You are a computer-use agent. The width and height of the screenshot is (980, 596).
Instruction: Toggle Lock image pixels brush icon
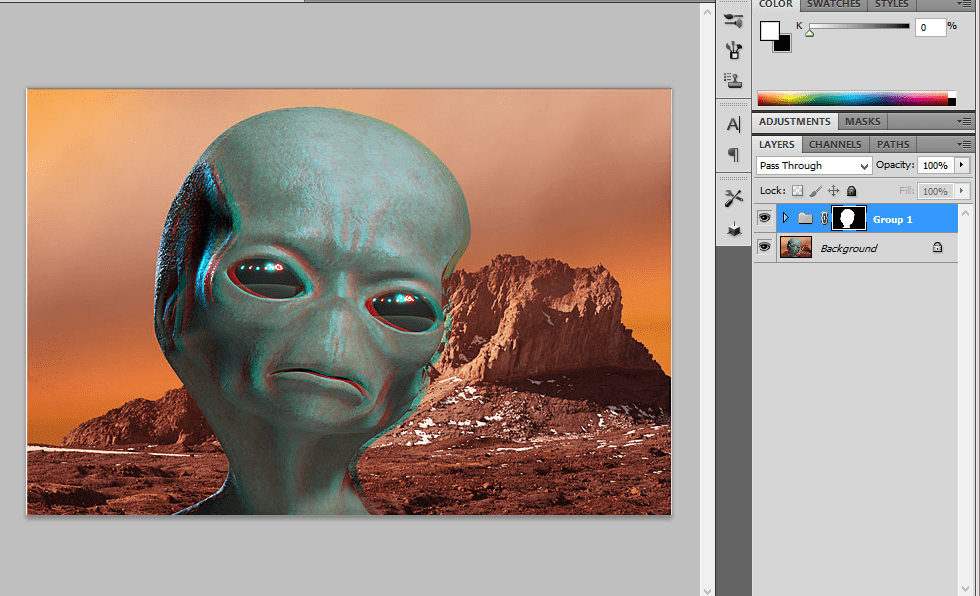(x=816, y=191)
